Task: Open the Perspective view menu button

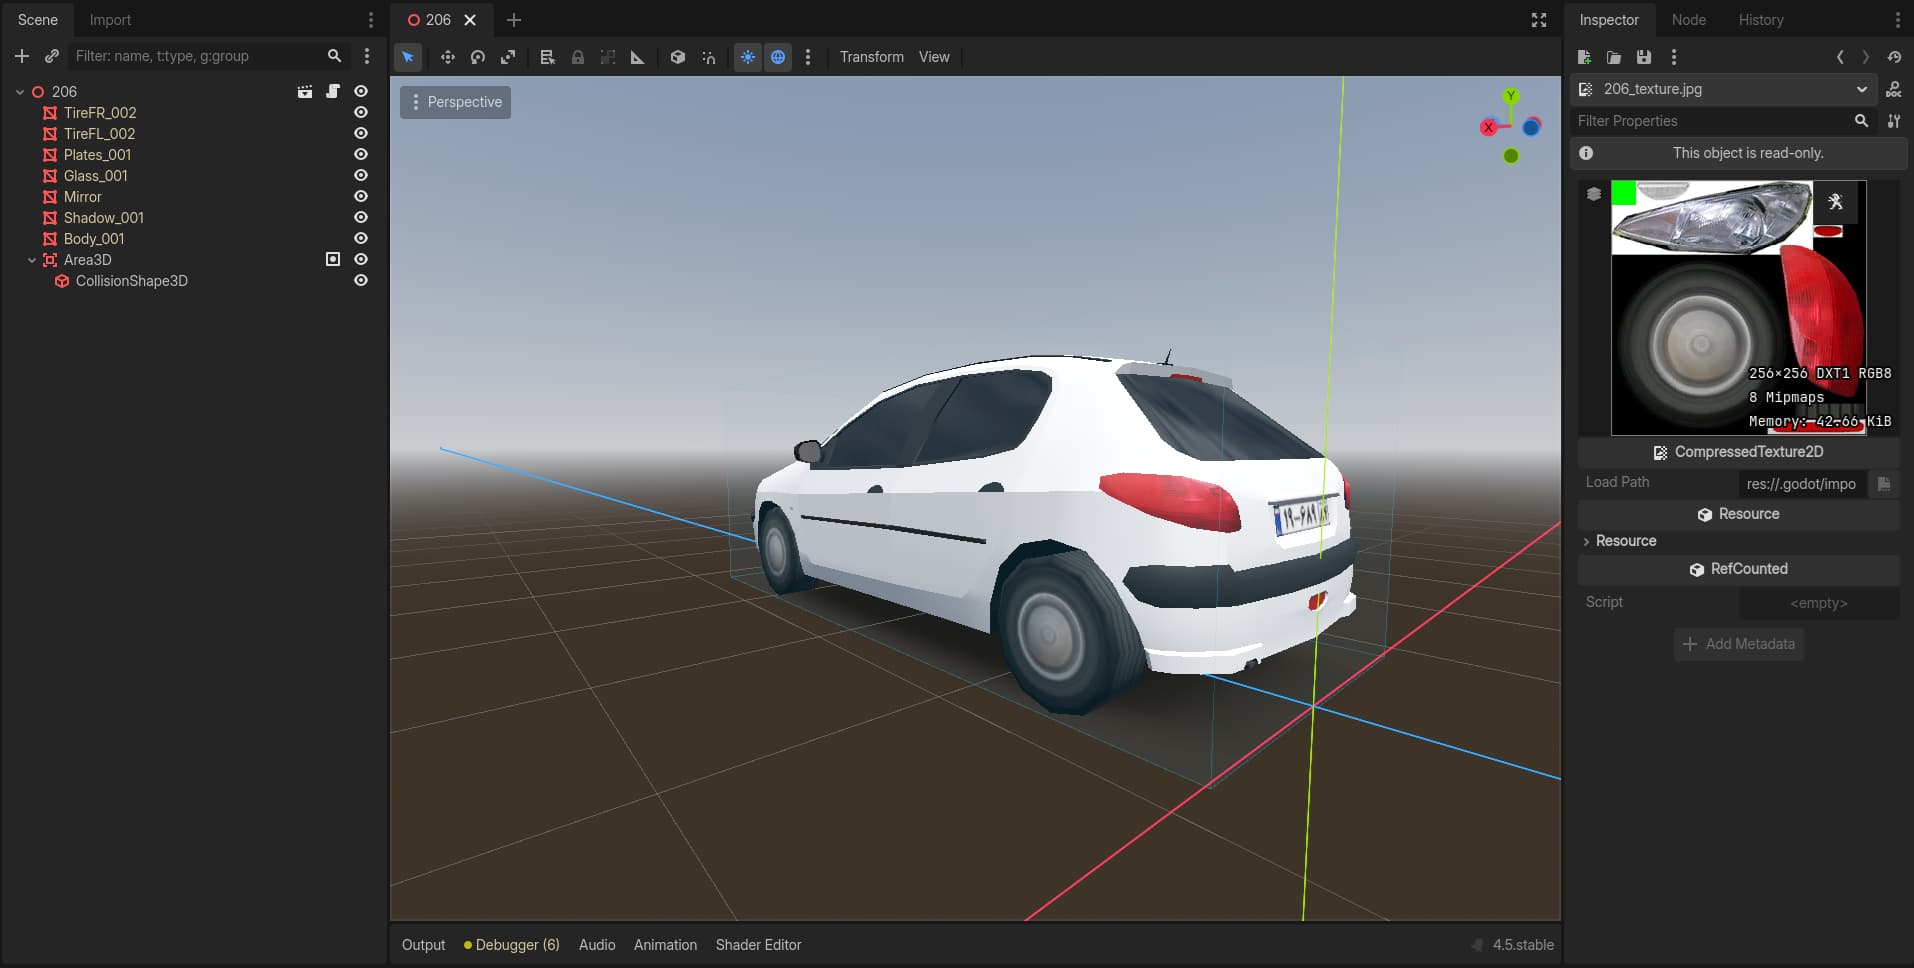Action: coord(456,102)
